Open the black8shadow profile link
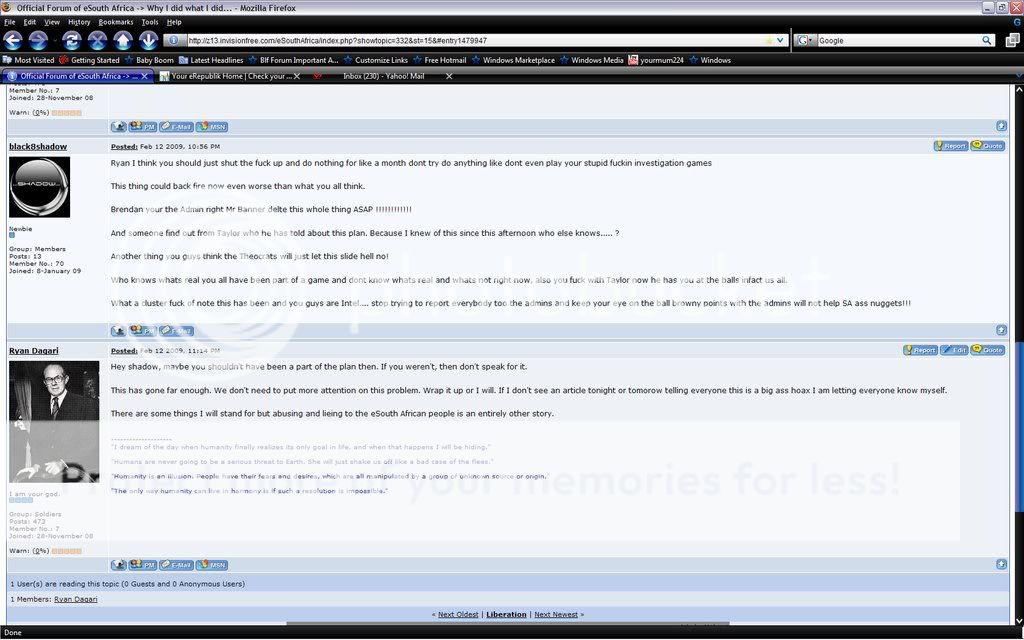Screen dimensions: 1024x640 tap(38, 146)
